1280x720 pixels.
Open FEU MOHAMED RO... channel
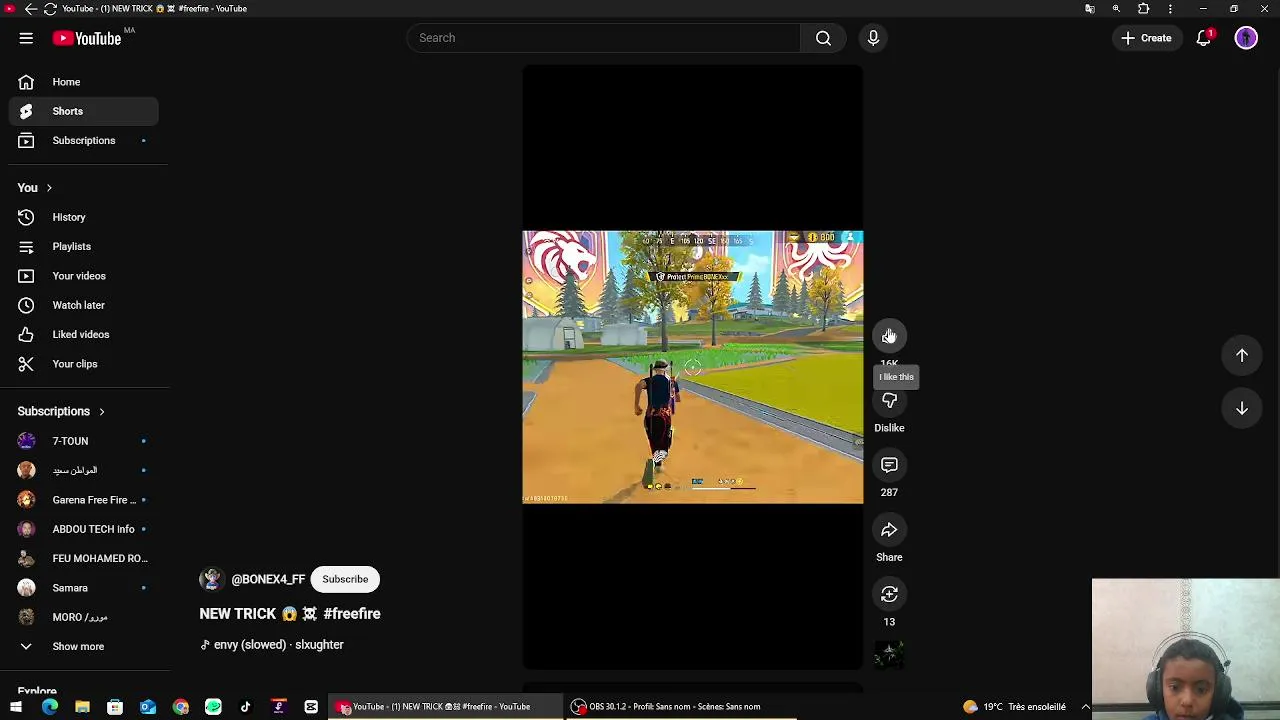tap(84, 558)
